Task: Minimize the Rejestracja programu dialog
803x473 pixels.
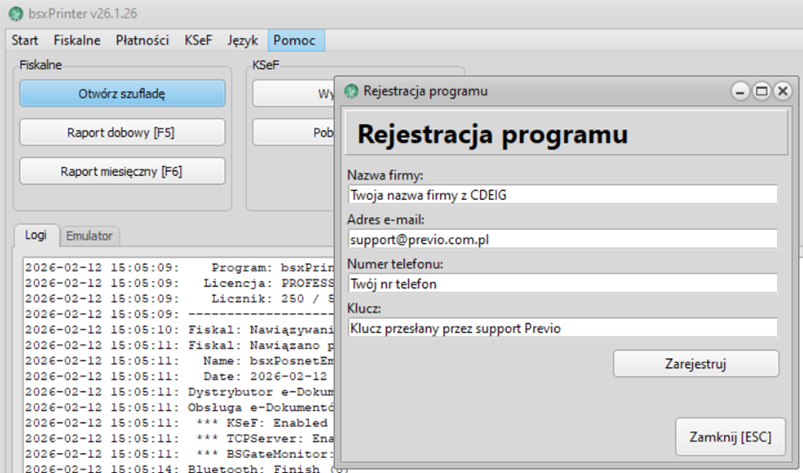Action: point(741,91)
